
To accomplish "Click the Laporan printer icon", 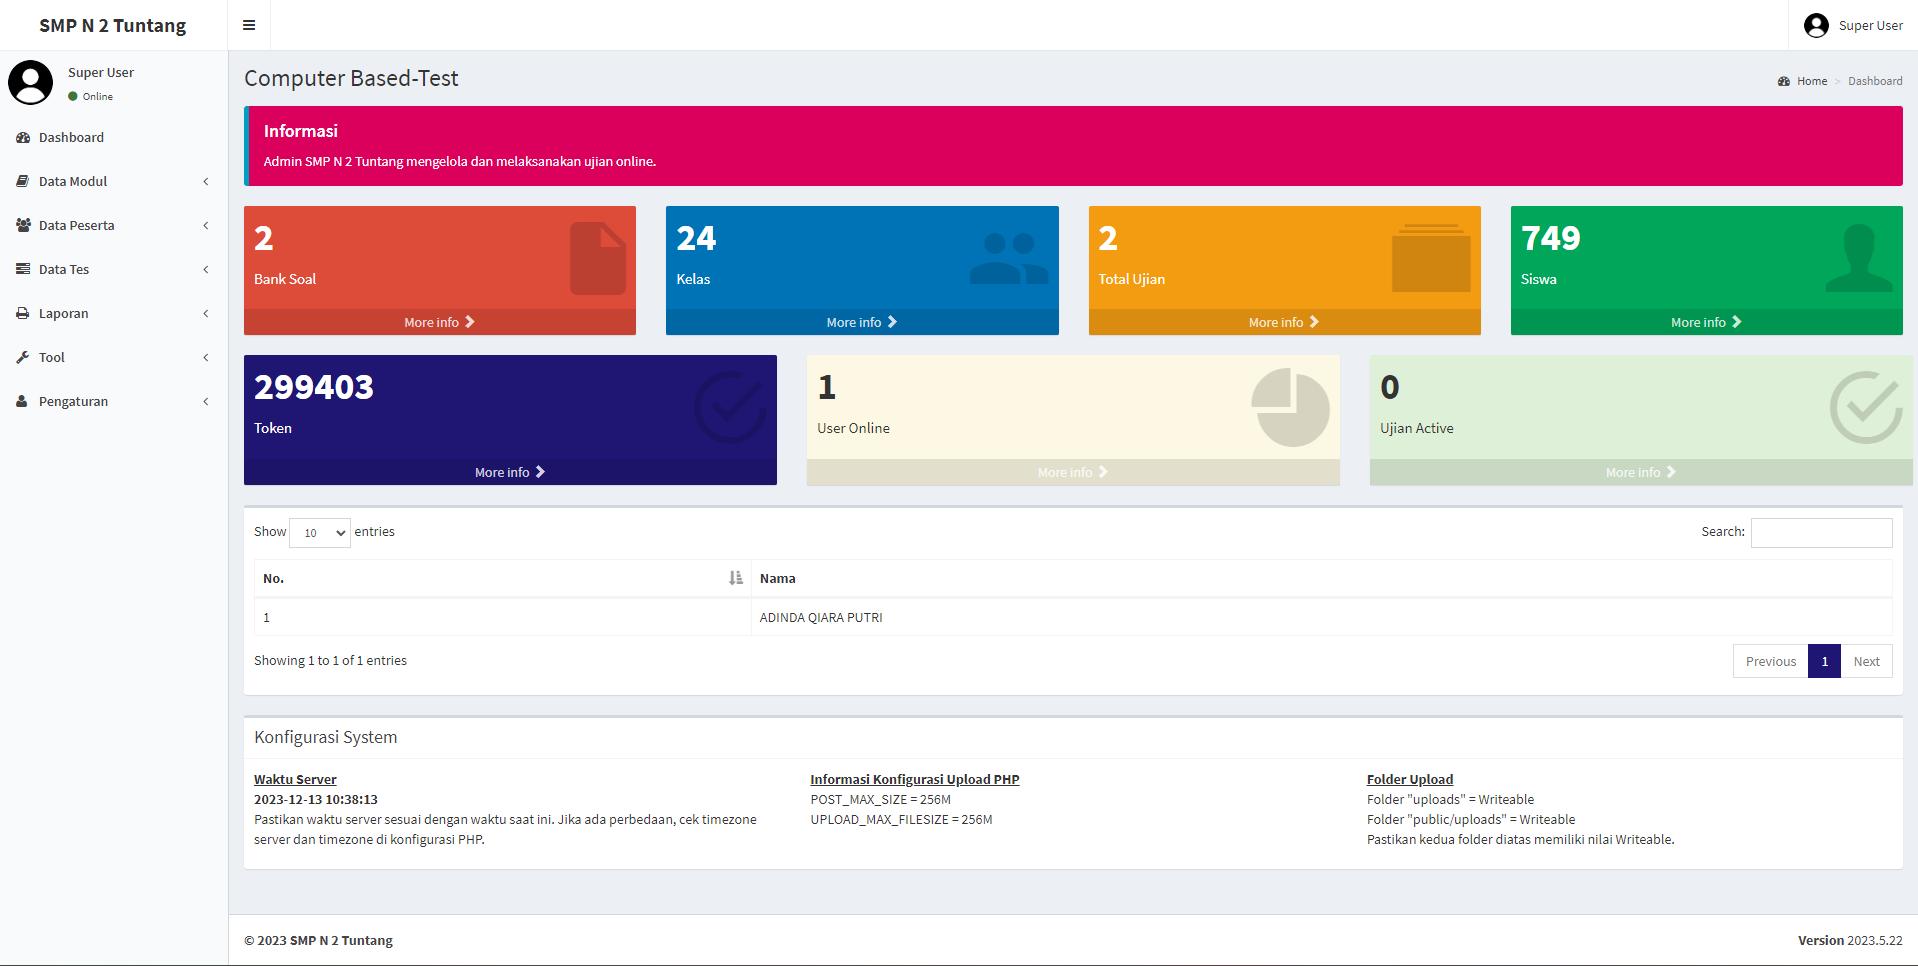I will coord(23,313).
